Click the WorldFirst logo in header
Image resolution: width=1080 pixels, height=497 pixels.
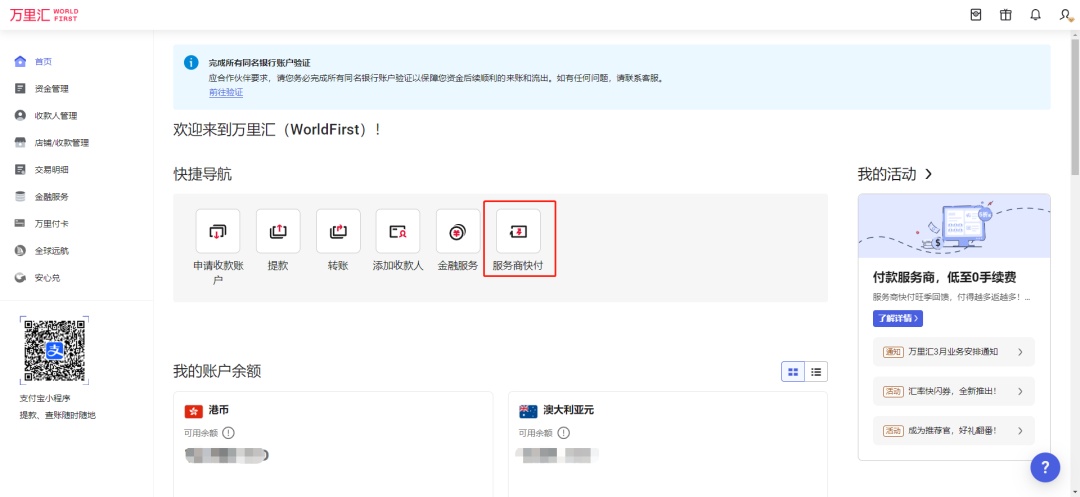43,15
